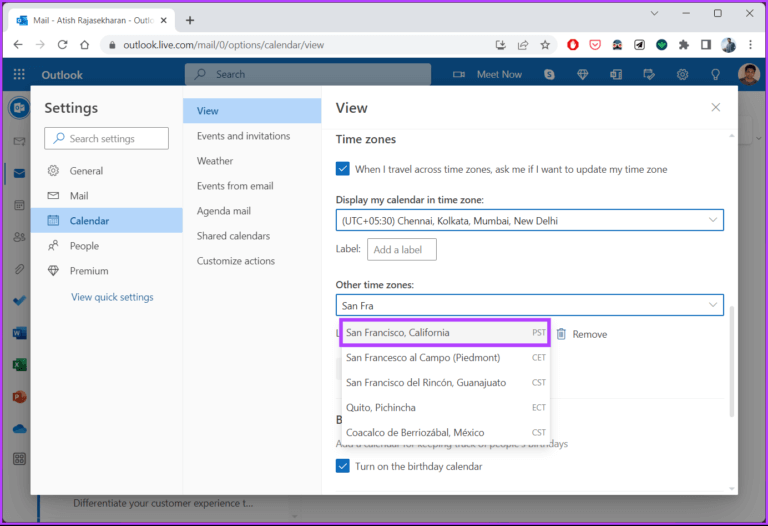Click the Outlook Search box
Image resolution: width=768 pixels, height=526 pixels.
point(308,74)
